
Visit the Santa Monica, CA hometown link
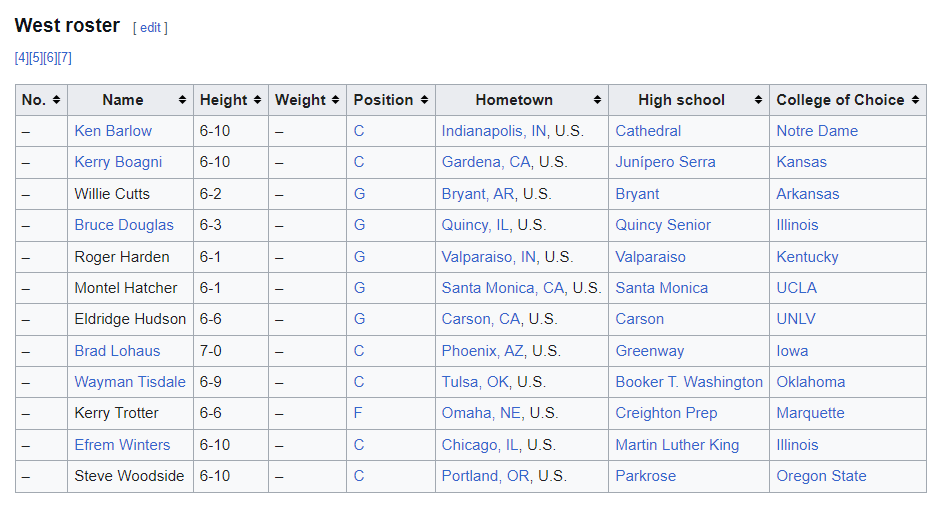[x=503, y=288]
